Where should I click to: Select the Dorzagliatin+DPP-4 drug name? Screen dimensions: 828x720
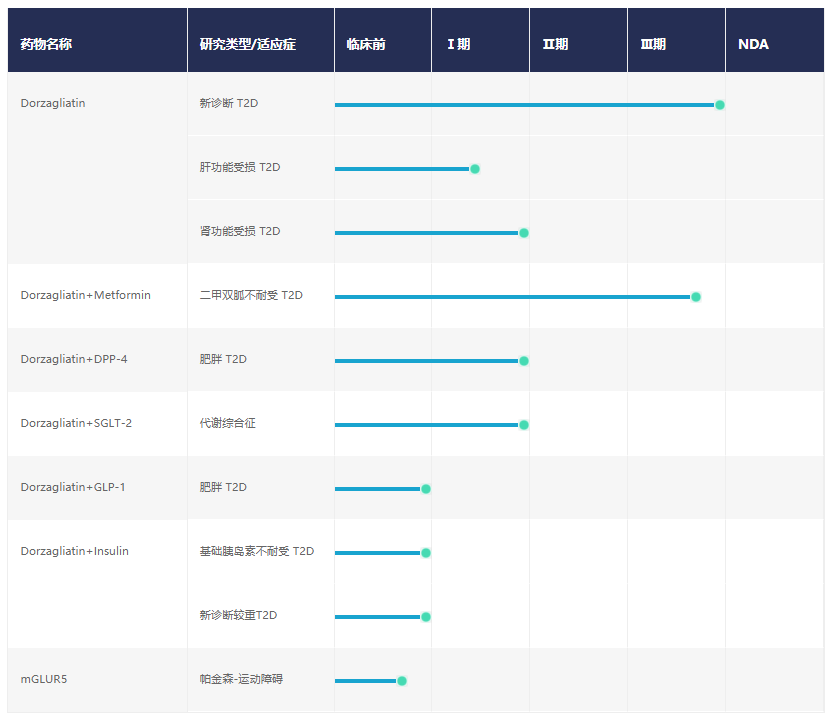pos(74,359)
